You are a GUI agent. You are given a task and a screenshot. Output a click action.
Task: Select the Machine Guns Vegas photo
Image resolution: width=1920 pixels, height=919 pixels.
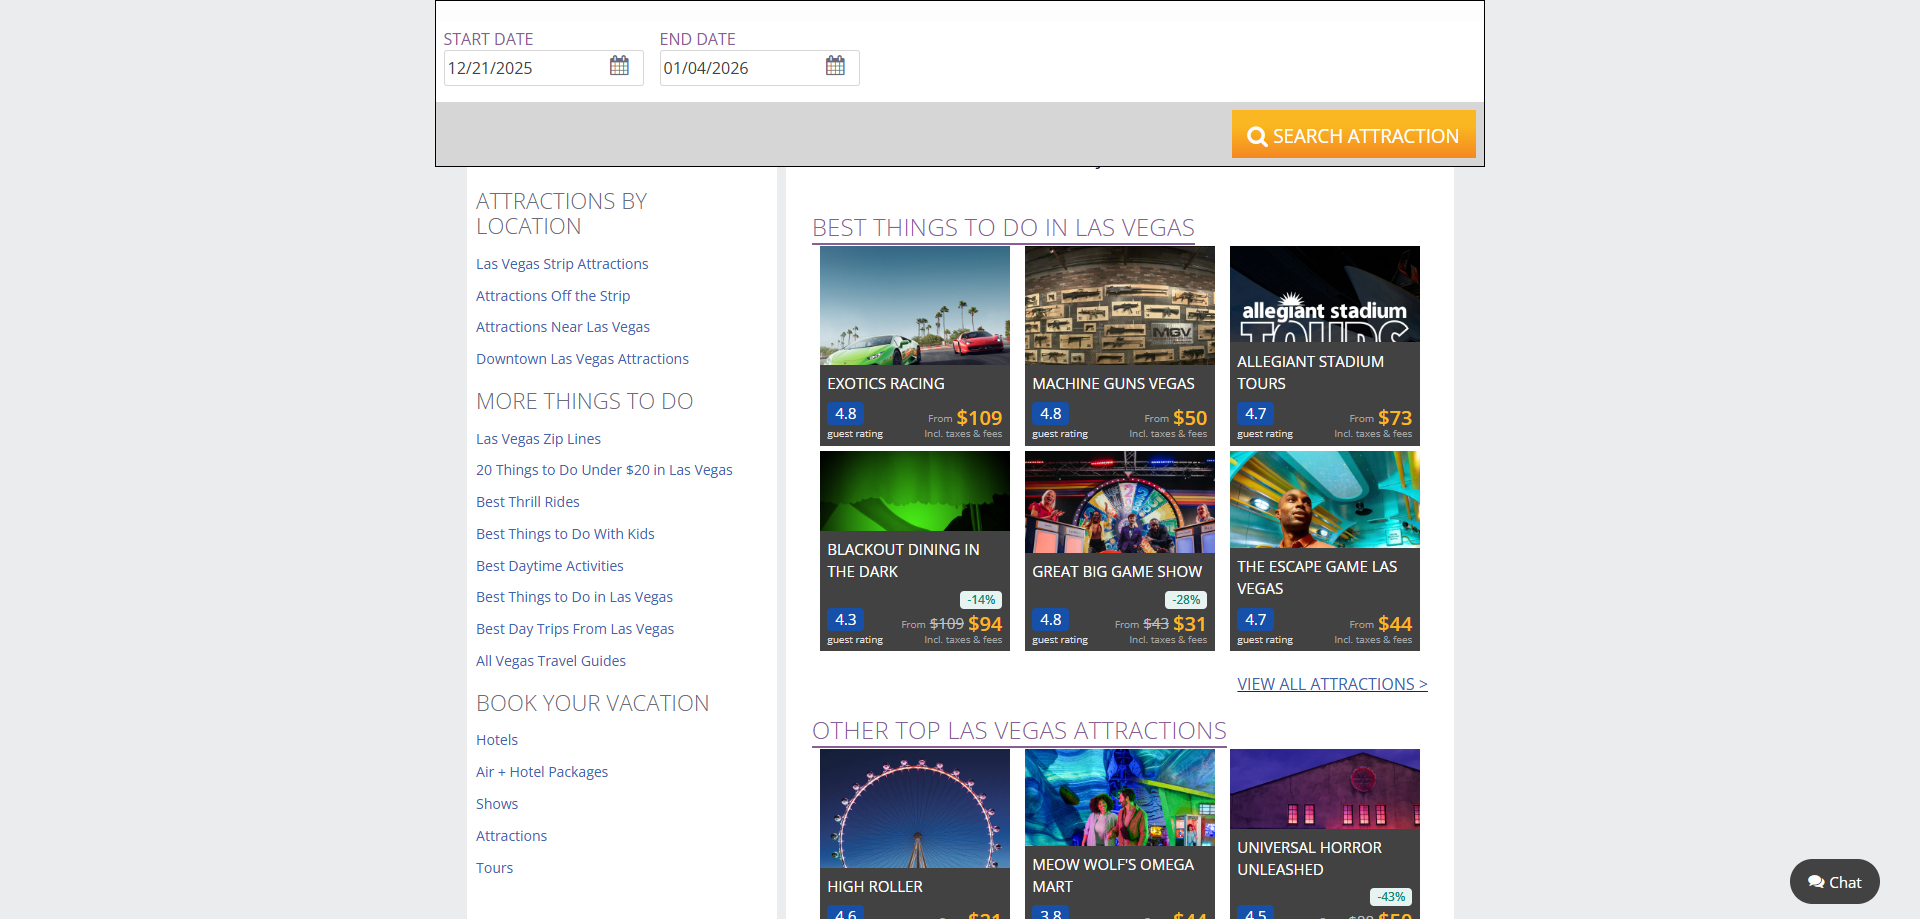coord(1119,306)
